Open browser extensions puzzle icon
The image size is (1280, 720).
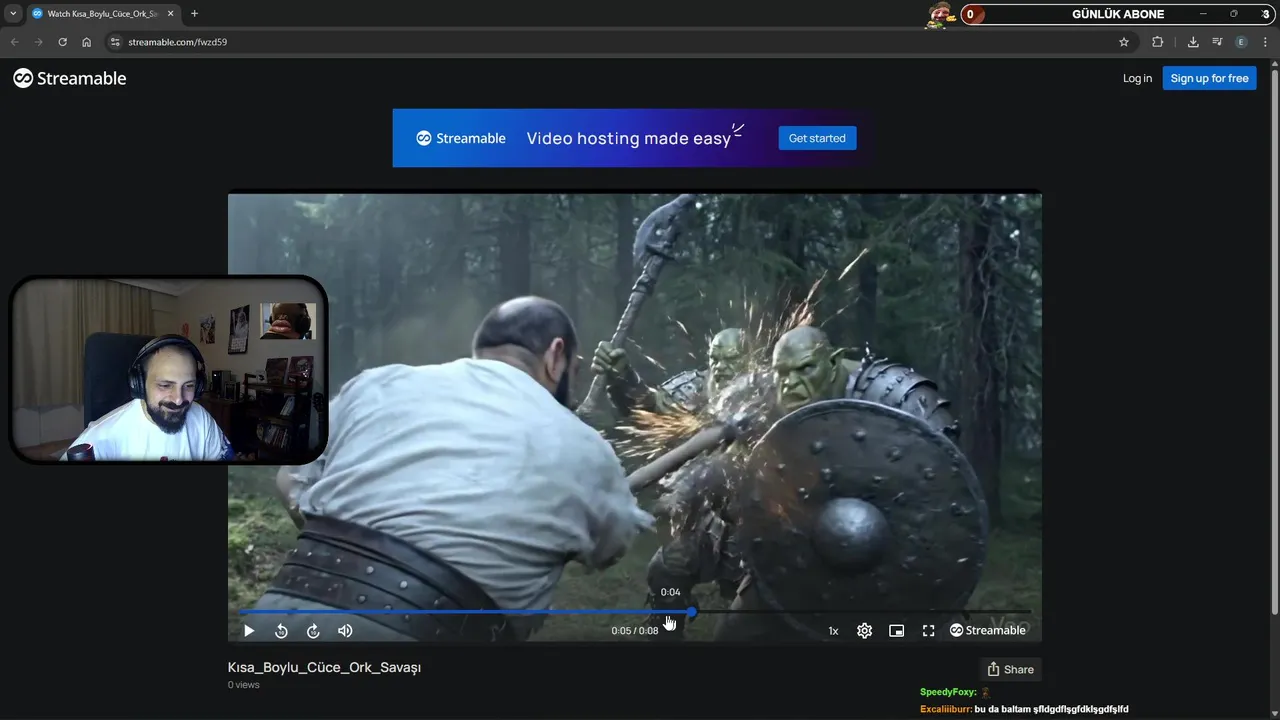point(1158,42)
